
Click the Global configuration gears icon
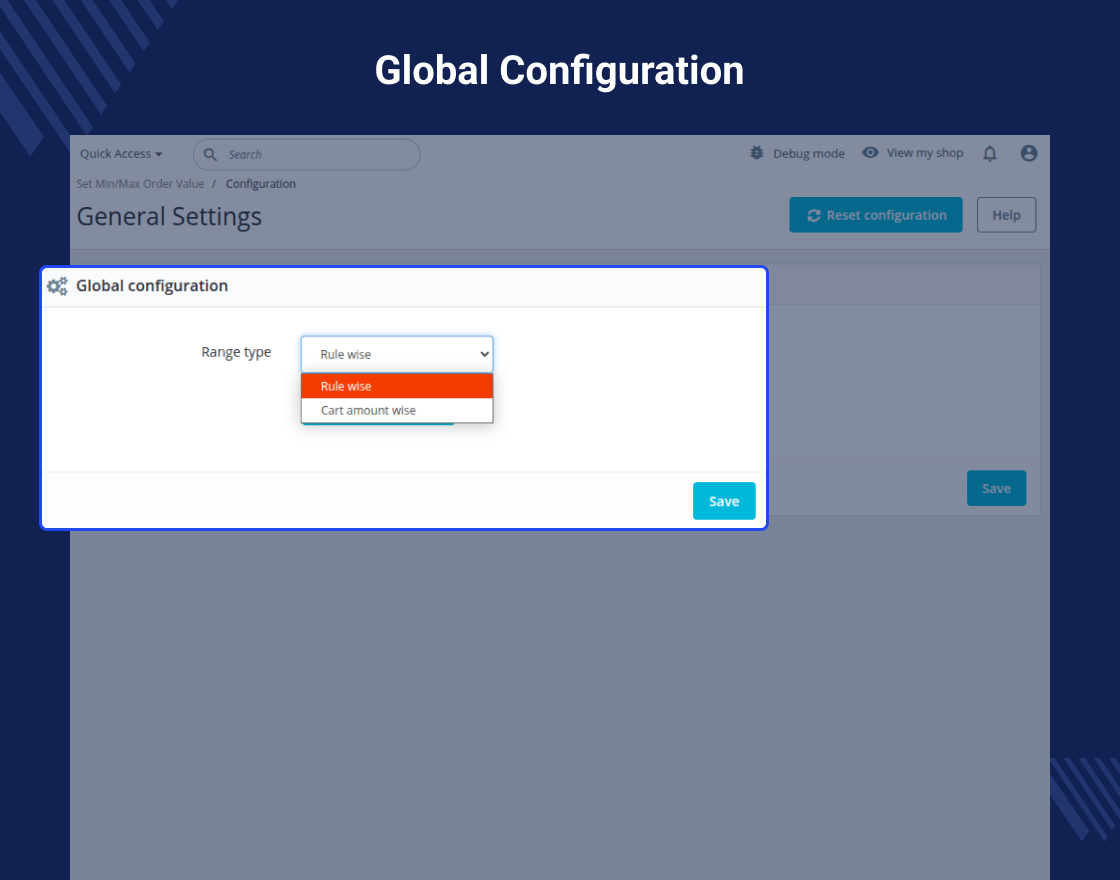57,286
